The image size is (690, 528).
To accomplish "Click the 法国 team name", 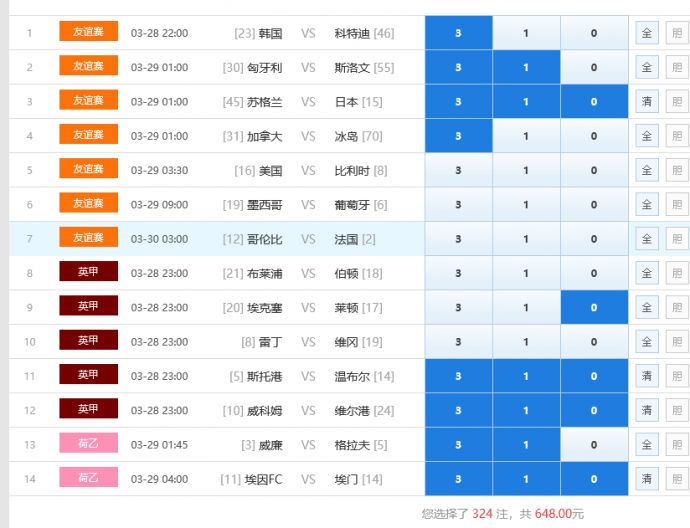I will [x=347, y=239].
